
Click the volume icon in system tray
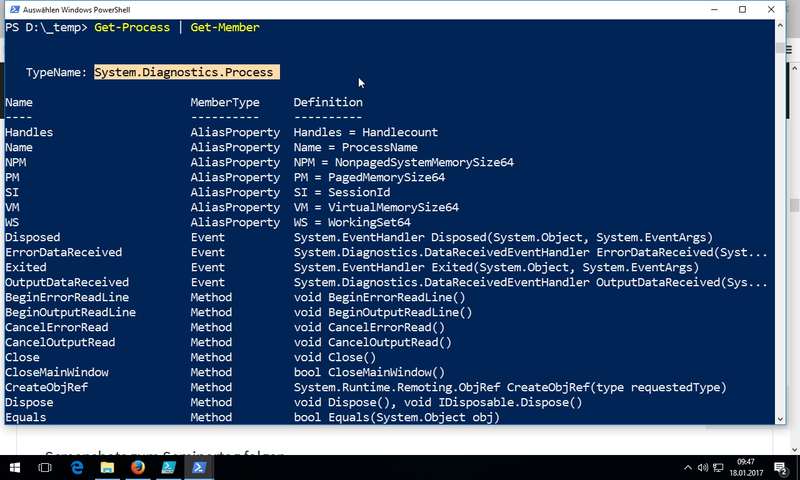[x=703, y=467]
